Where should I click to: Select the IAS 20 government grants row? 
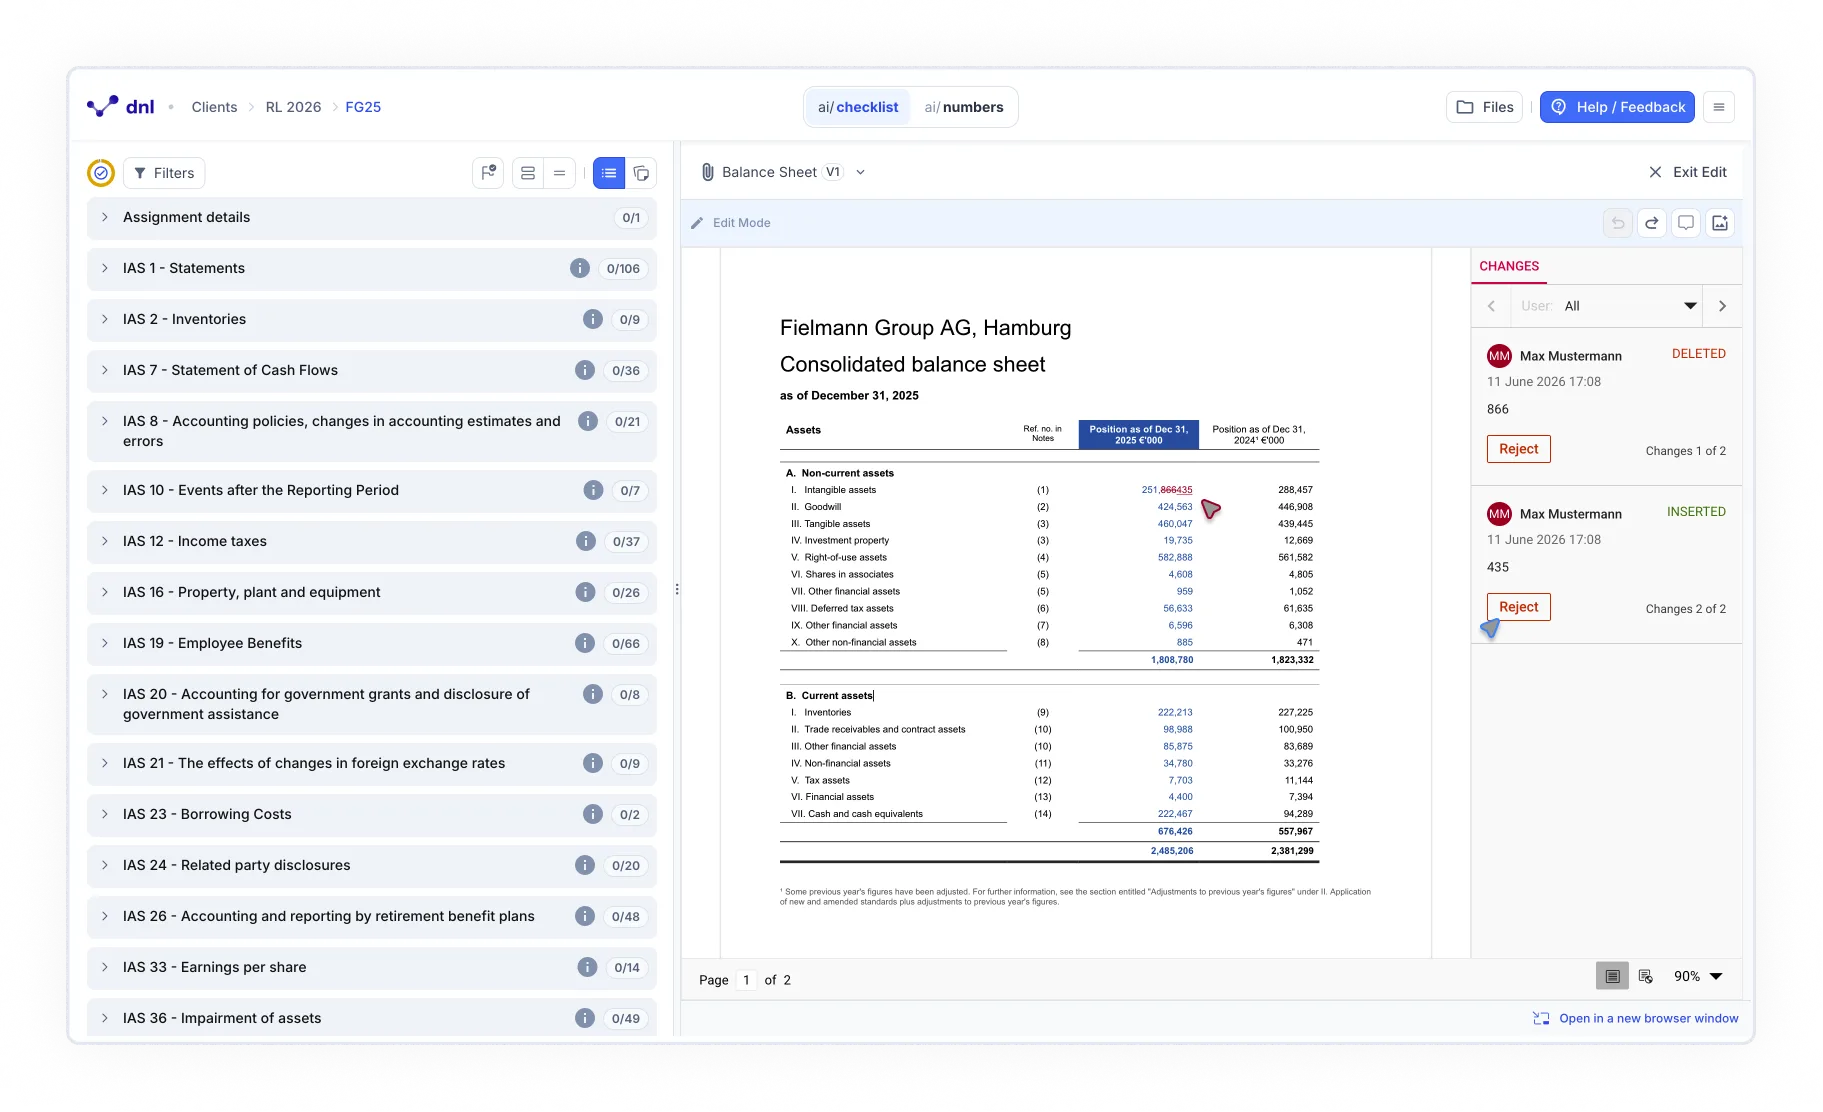[x=372, y=705]
